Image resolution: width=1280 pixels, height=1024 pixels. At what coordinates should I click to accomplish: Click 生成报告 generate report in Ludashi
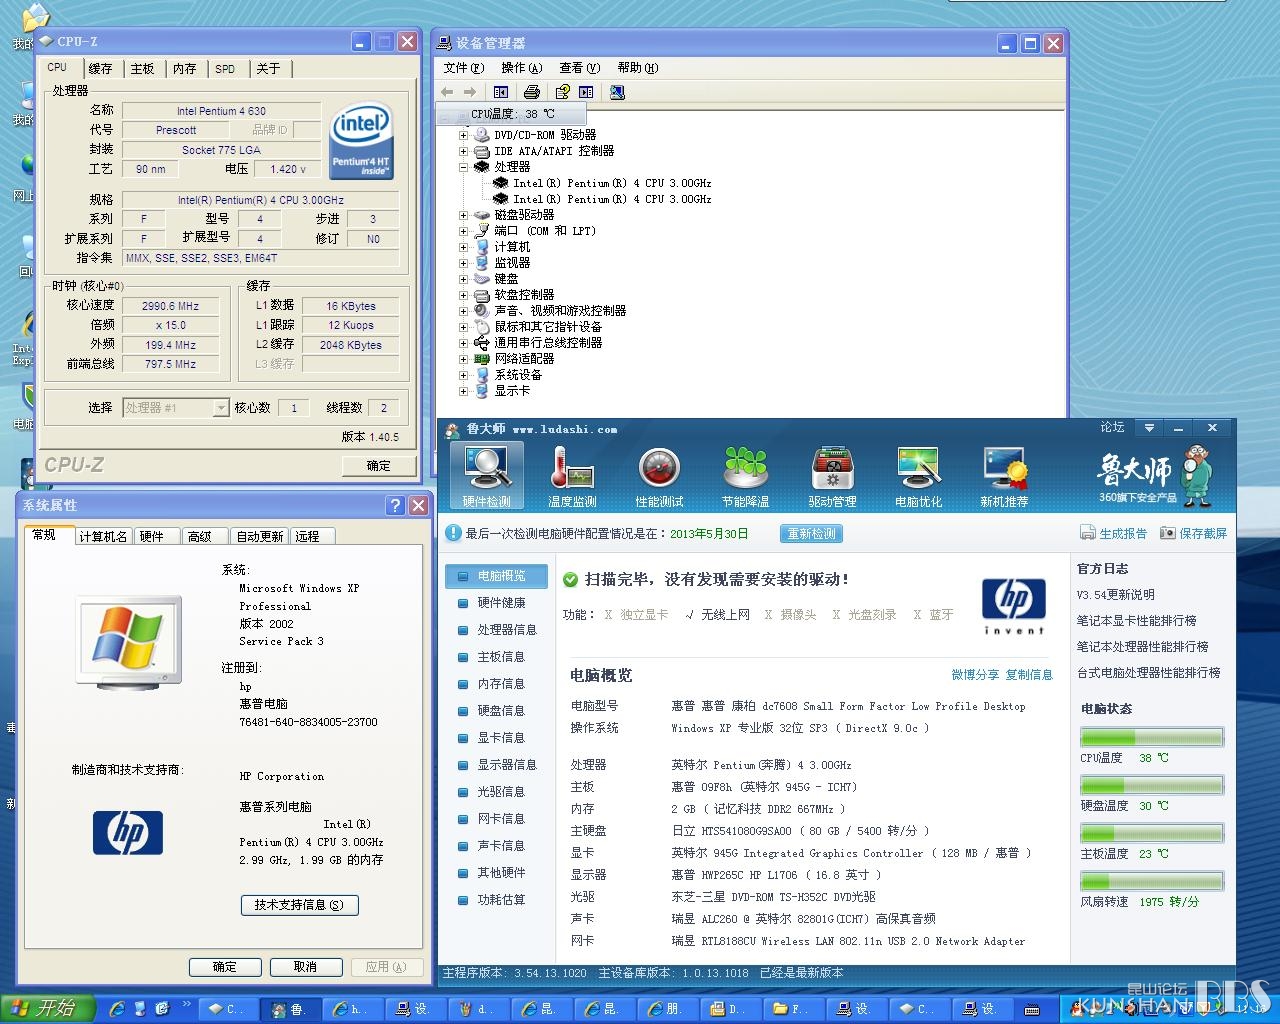click(x=1113, y=534)
